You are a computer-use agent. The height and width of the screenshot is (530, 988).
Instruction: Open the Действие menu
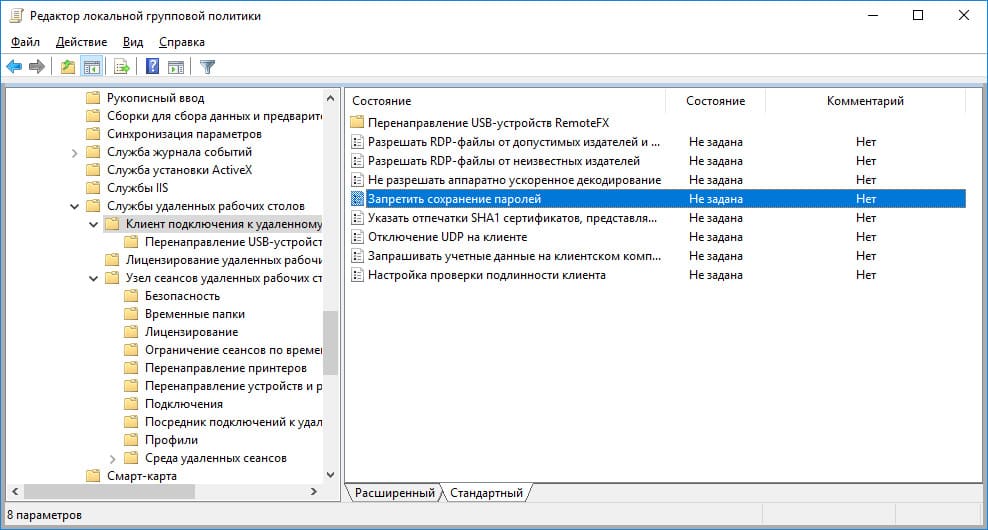[81, 42]
